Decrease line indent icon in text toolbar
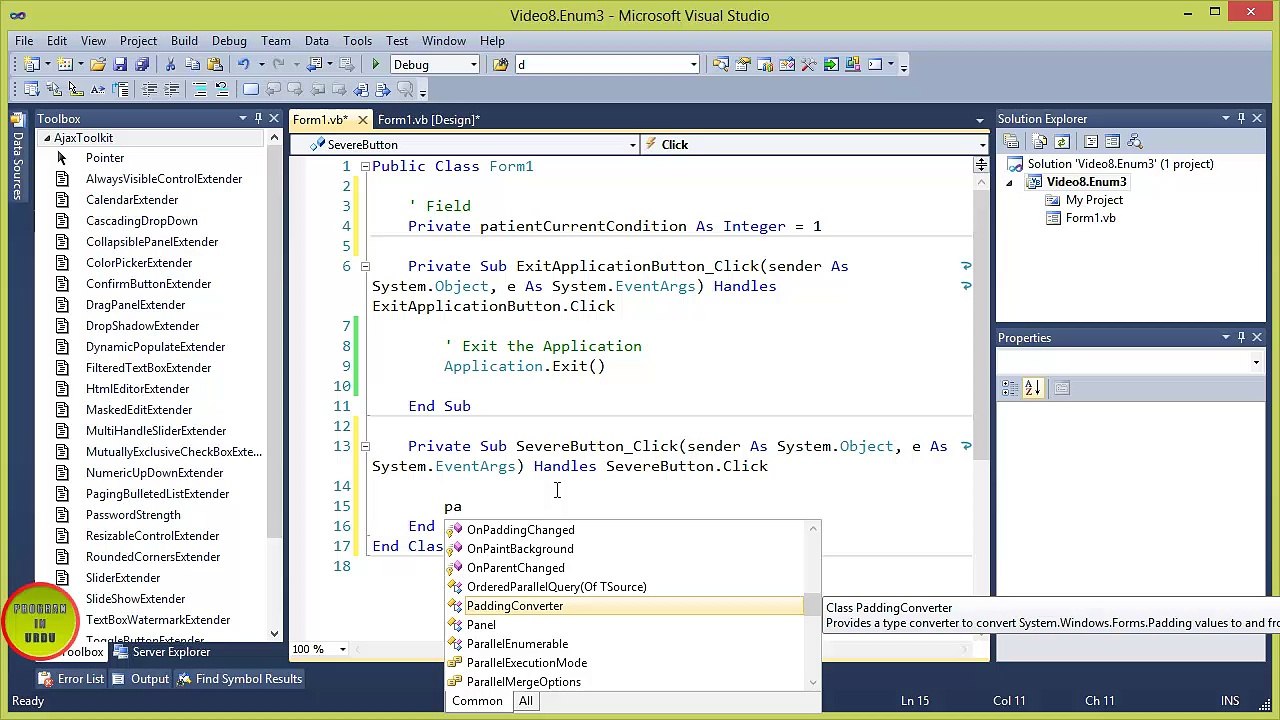 149,90
